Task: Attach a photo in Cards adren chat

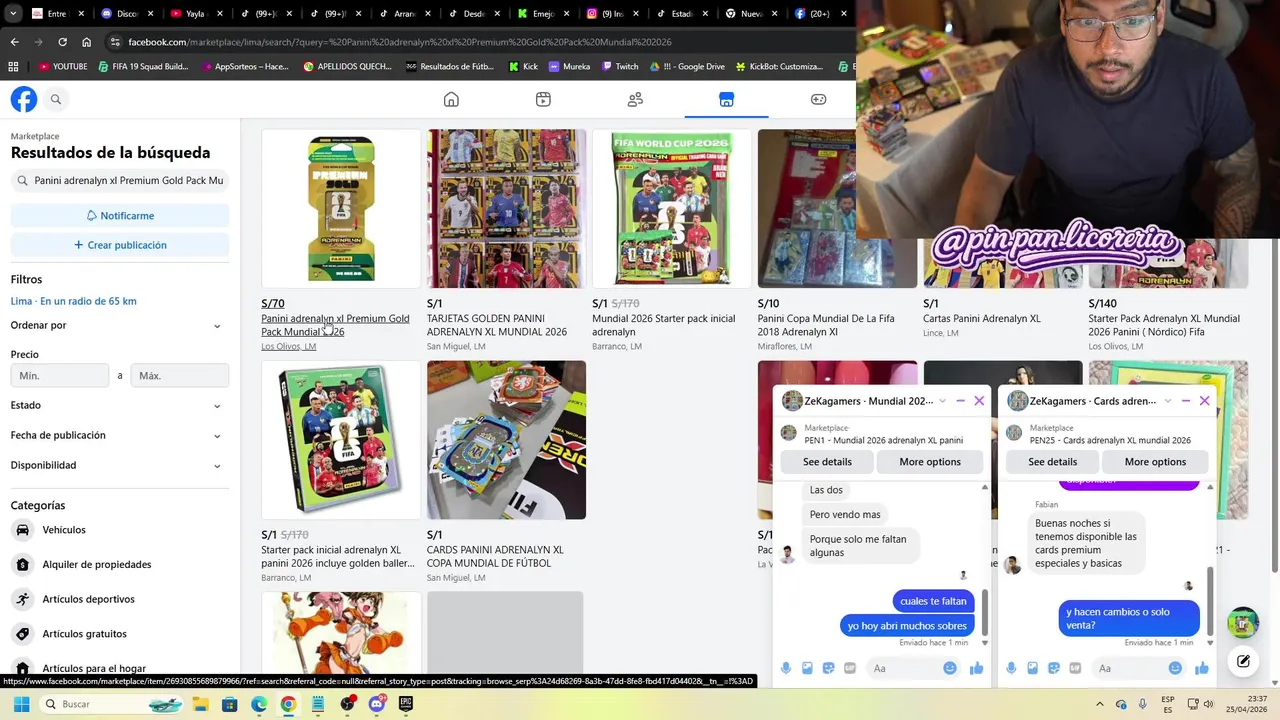Action: (1032, 668)
